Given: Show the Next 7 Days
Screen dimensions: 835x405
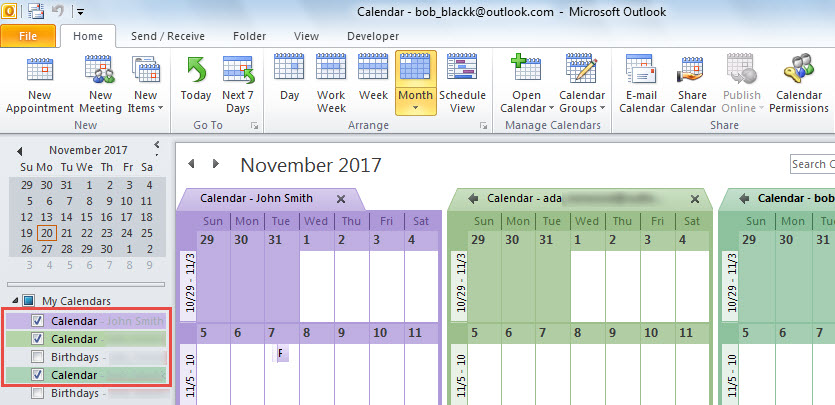Looking at the screenshot, I should click(x=238, y=84).
